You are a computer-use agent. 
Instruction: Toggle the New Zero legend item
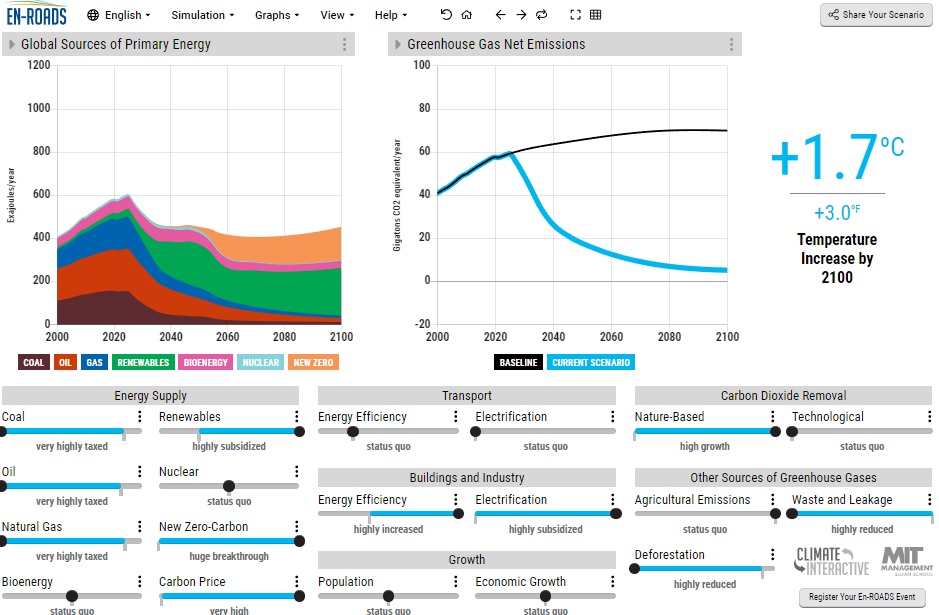tap(313, 362)
